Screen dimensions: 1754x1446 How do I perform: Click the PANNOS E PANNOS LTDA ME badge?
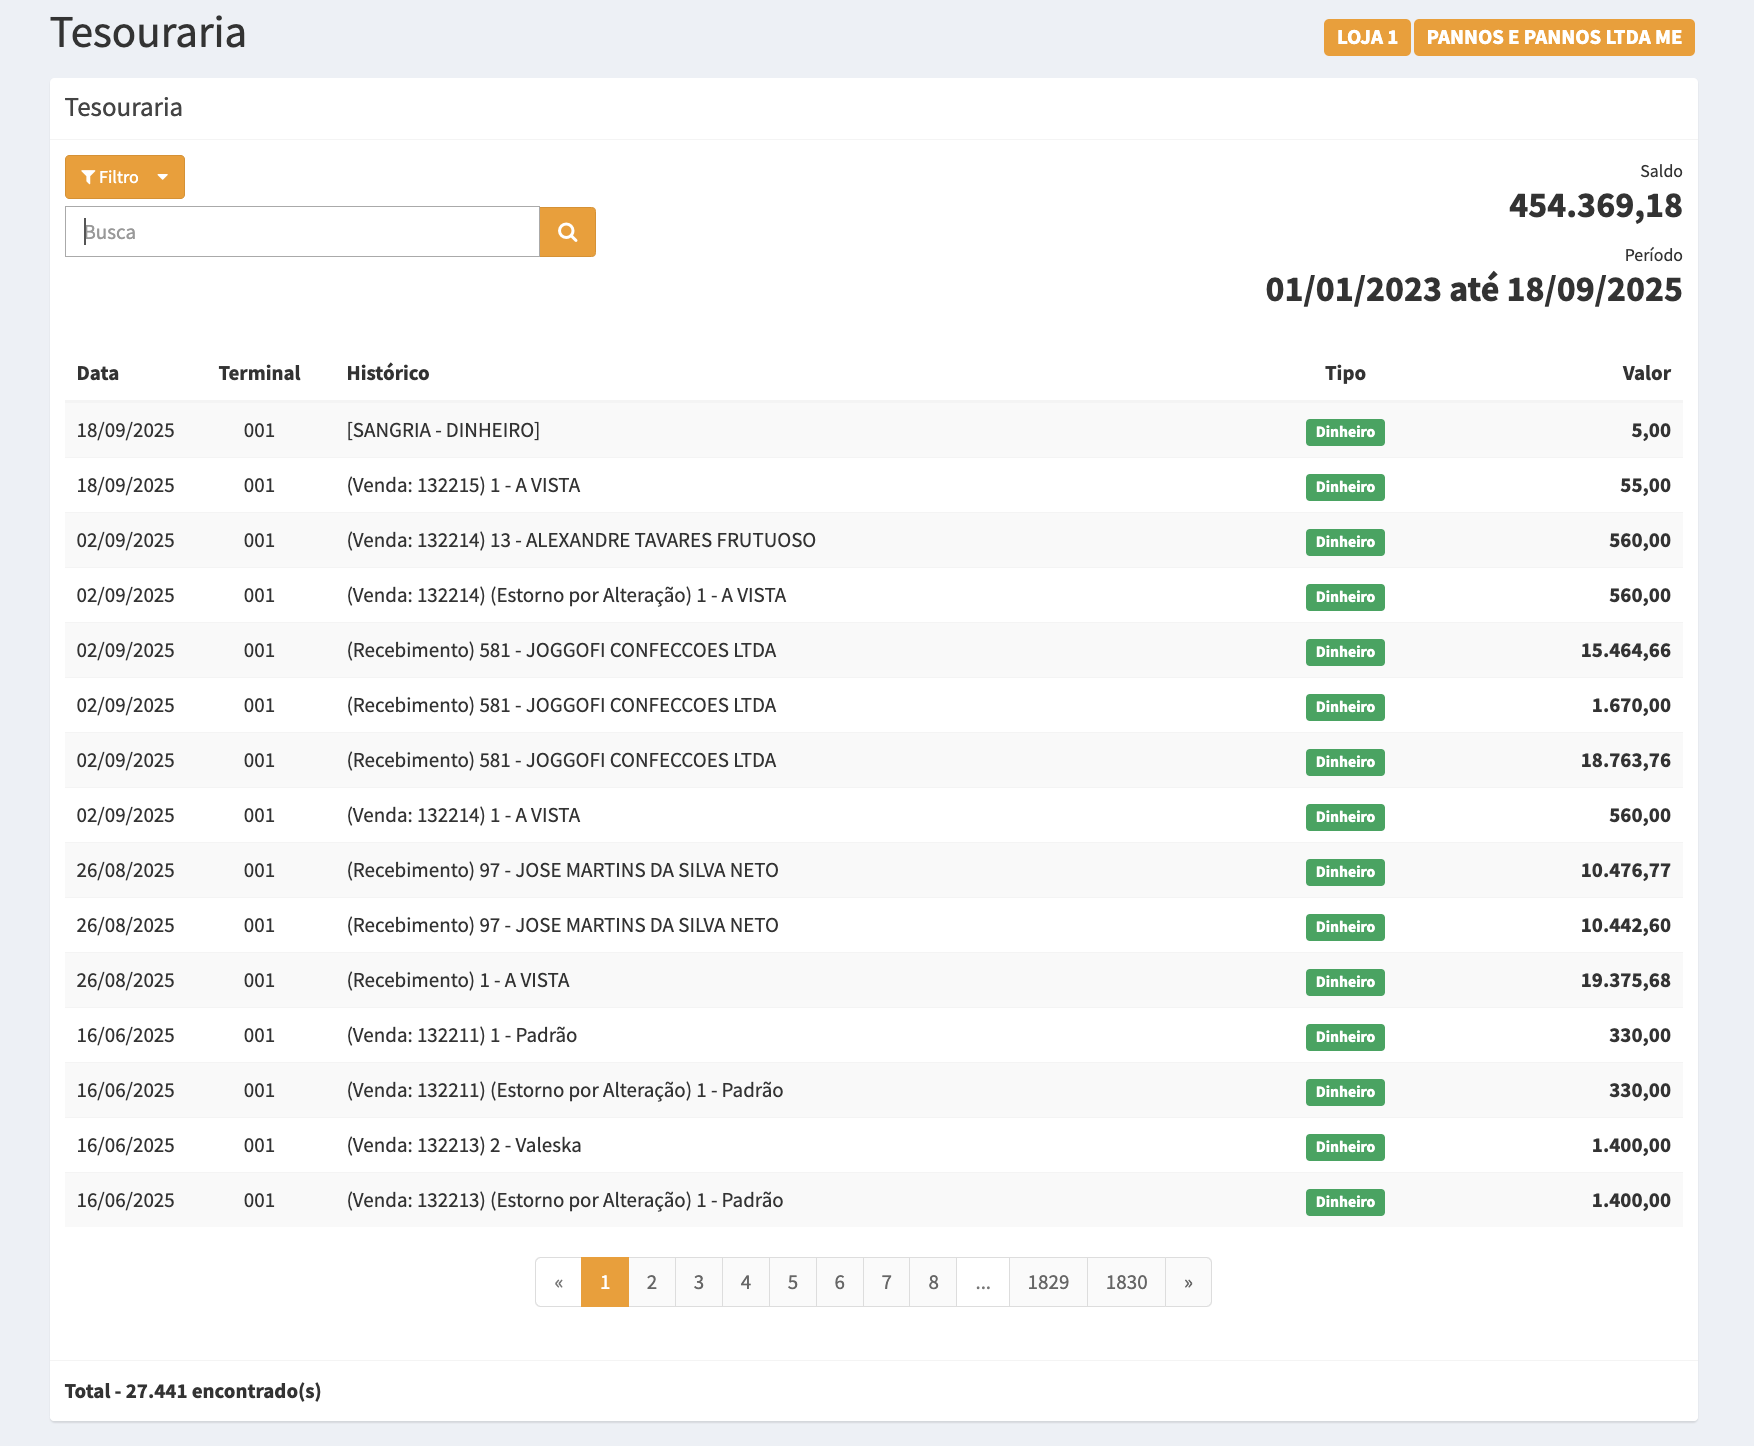coord(1553,37)
